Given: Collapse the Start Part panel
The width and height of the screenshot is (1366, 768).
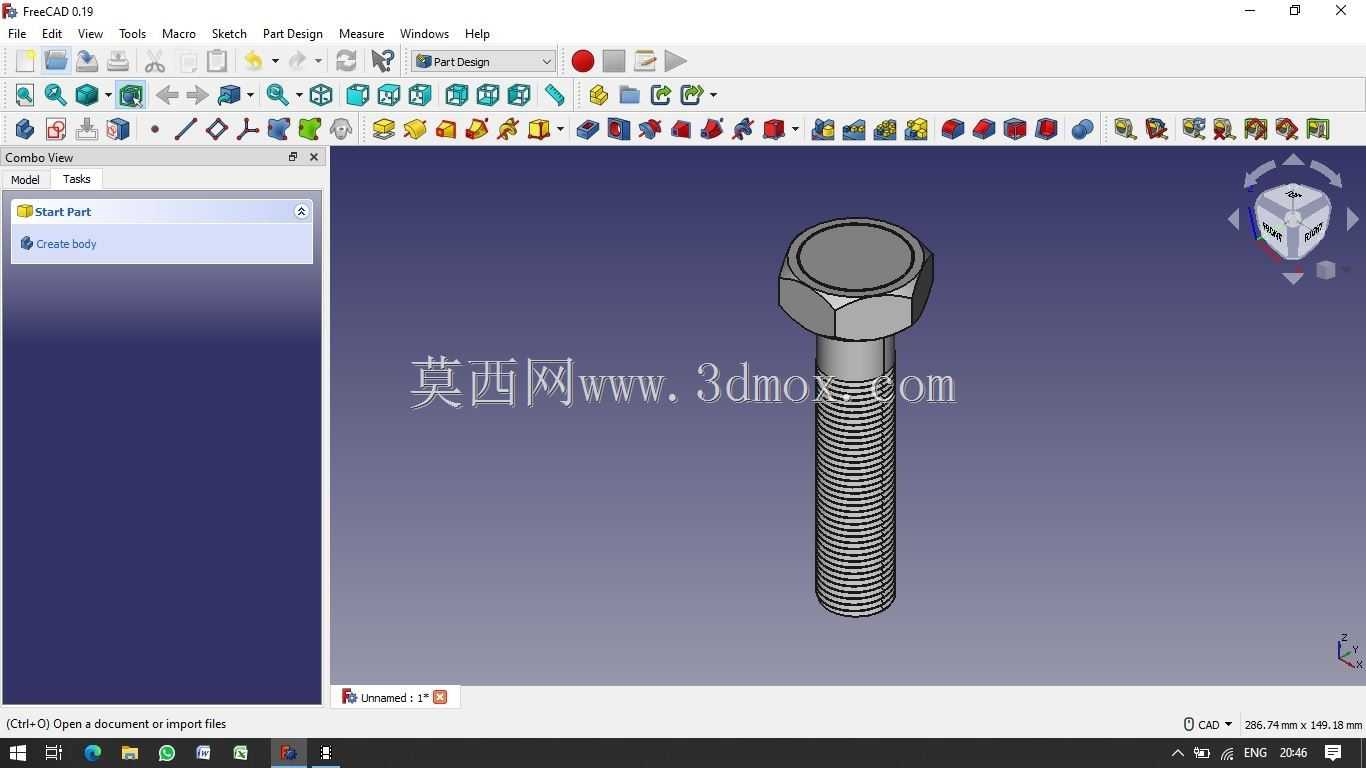Looking at the screenshot, I should [x=301, y=211].
